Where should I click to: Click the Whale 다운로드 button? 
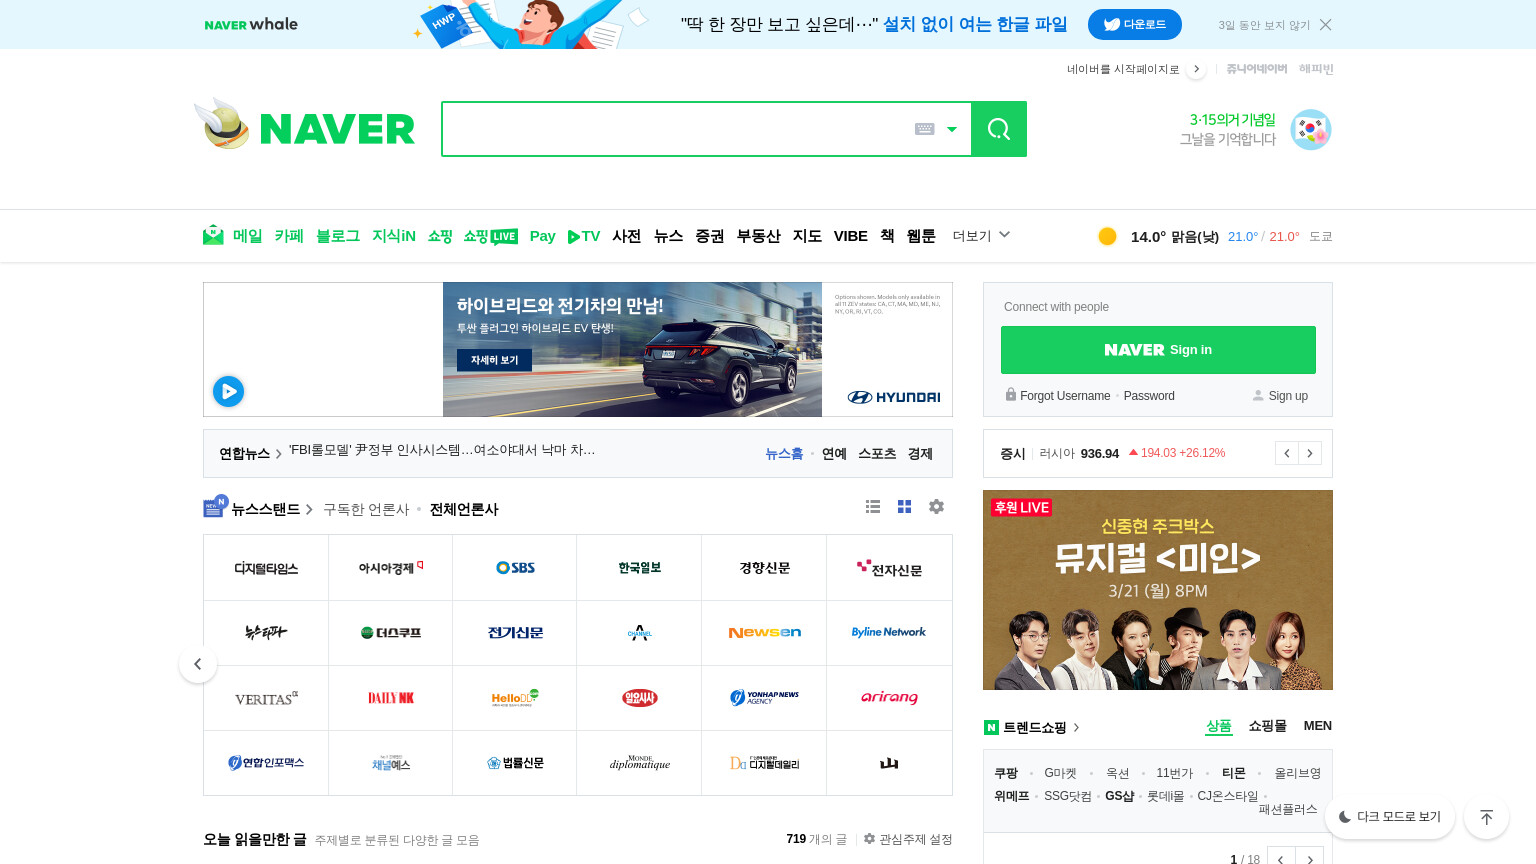[x=1135, y=25]
